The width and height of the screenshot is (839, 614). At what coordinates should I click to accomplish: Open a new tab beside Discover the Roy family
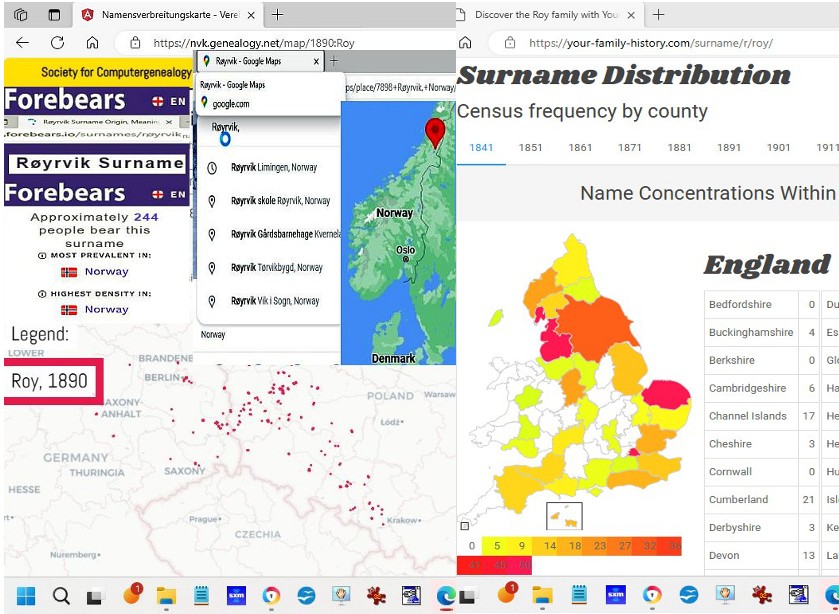tap(659, 15)
